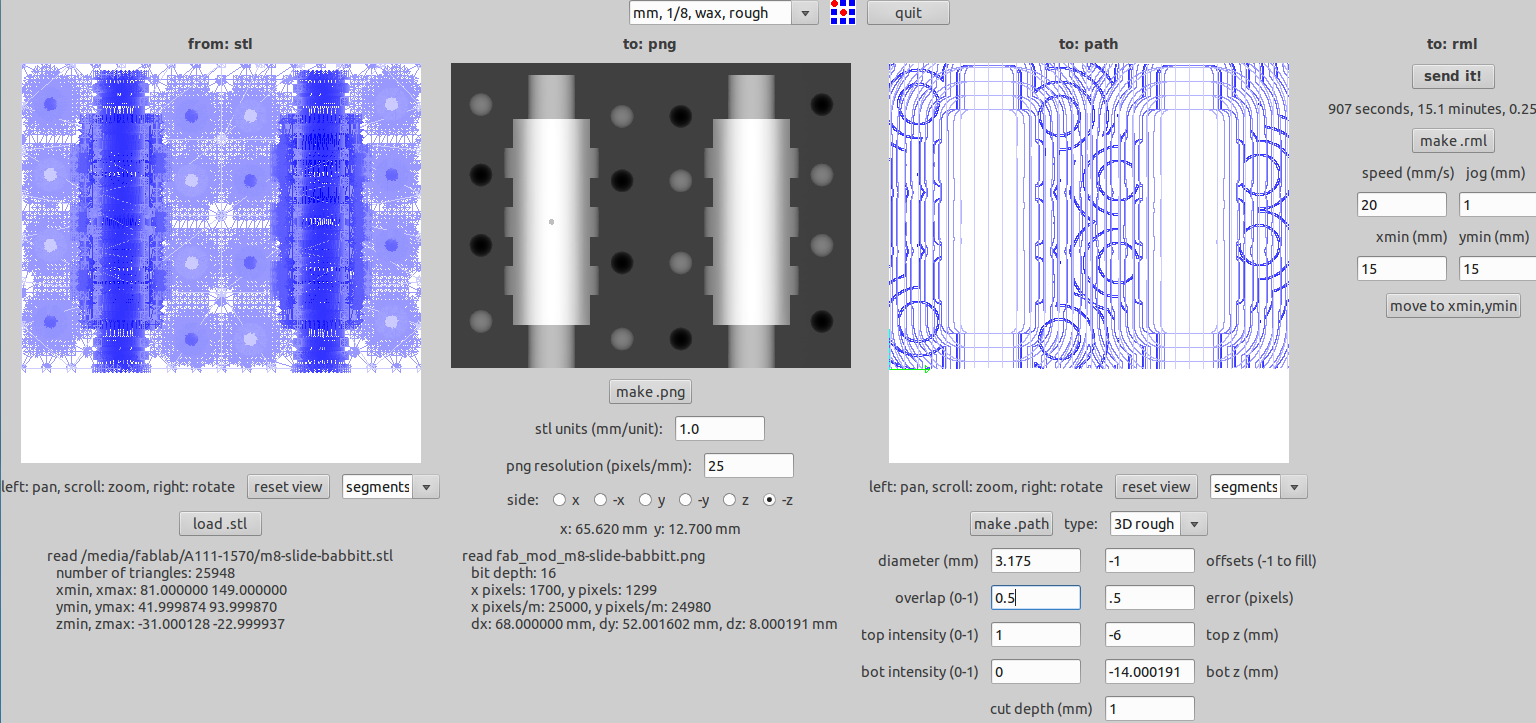
Task: Click the offsets input field showing -1
Action: tap(1150, 561)
